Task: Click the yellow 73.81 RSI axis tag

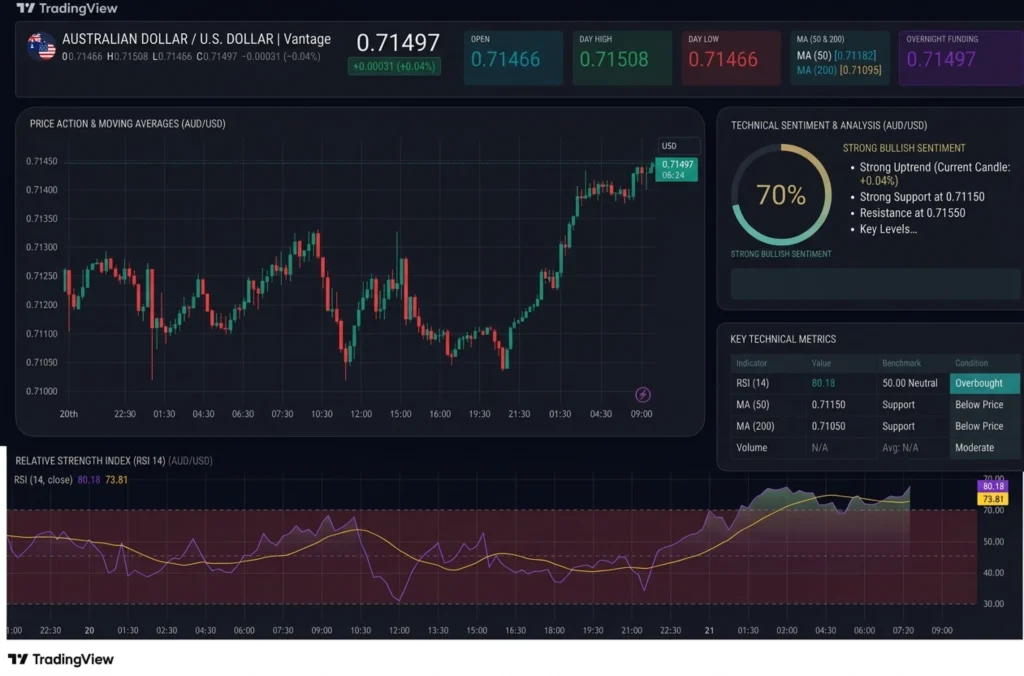Action: click(x=993, y=499)
